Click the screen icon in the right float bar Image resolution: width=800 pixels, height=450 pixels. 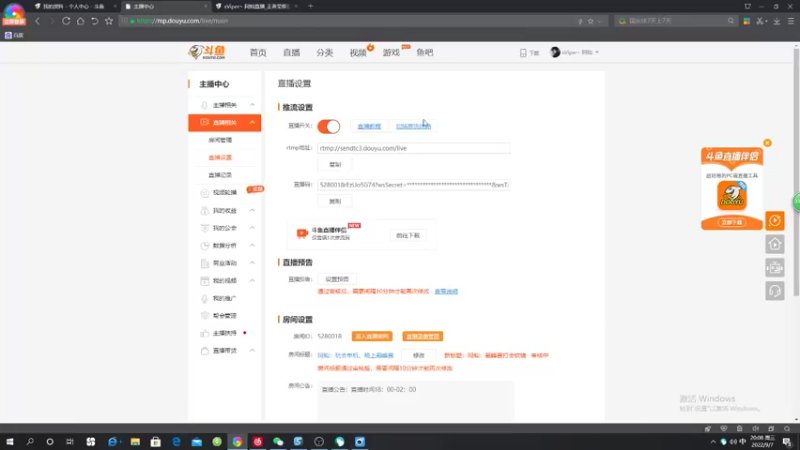(x=774, y=267)
